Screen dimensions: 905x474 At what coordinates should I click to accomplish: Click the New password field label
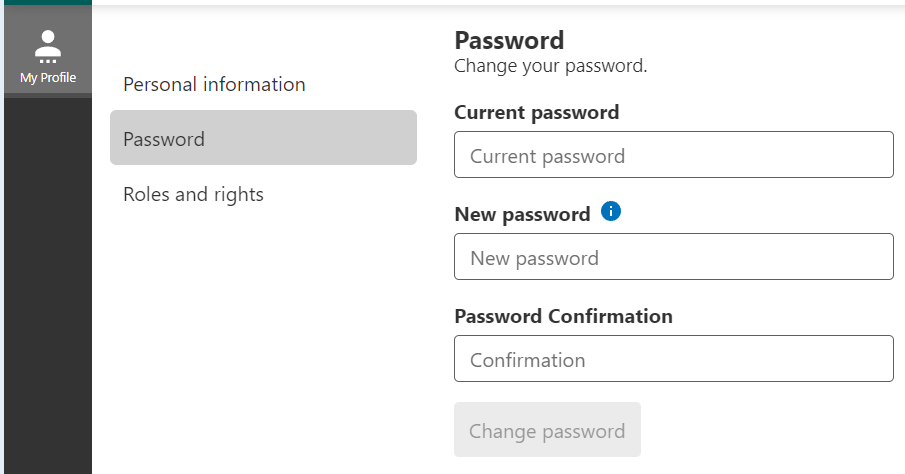(x=522, y=214)
